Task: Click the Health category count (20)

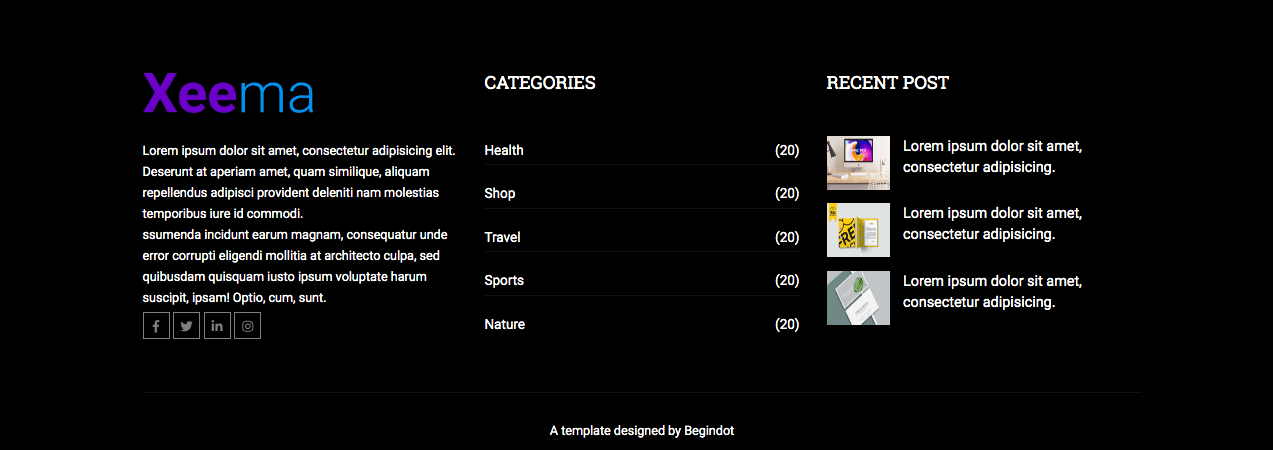Action: [x=787, y=150]
